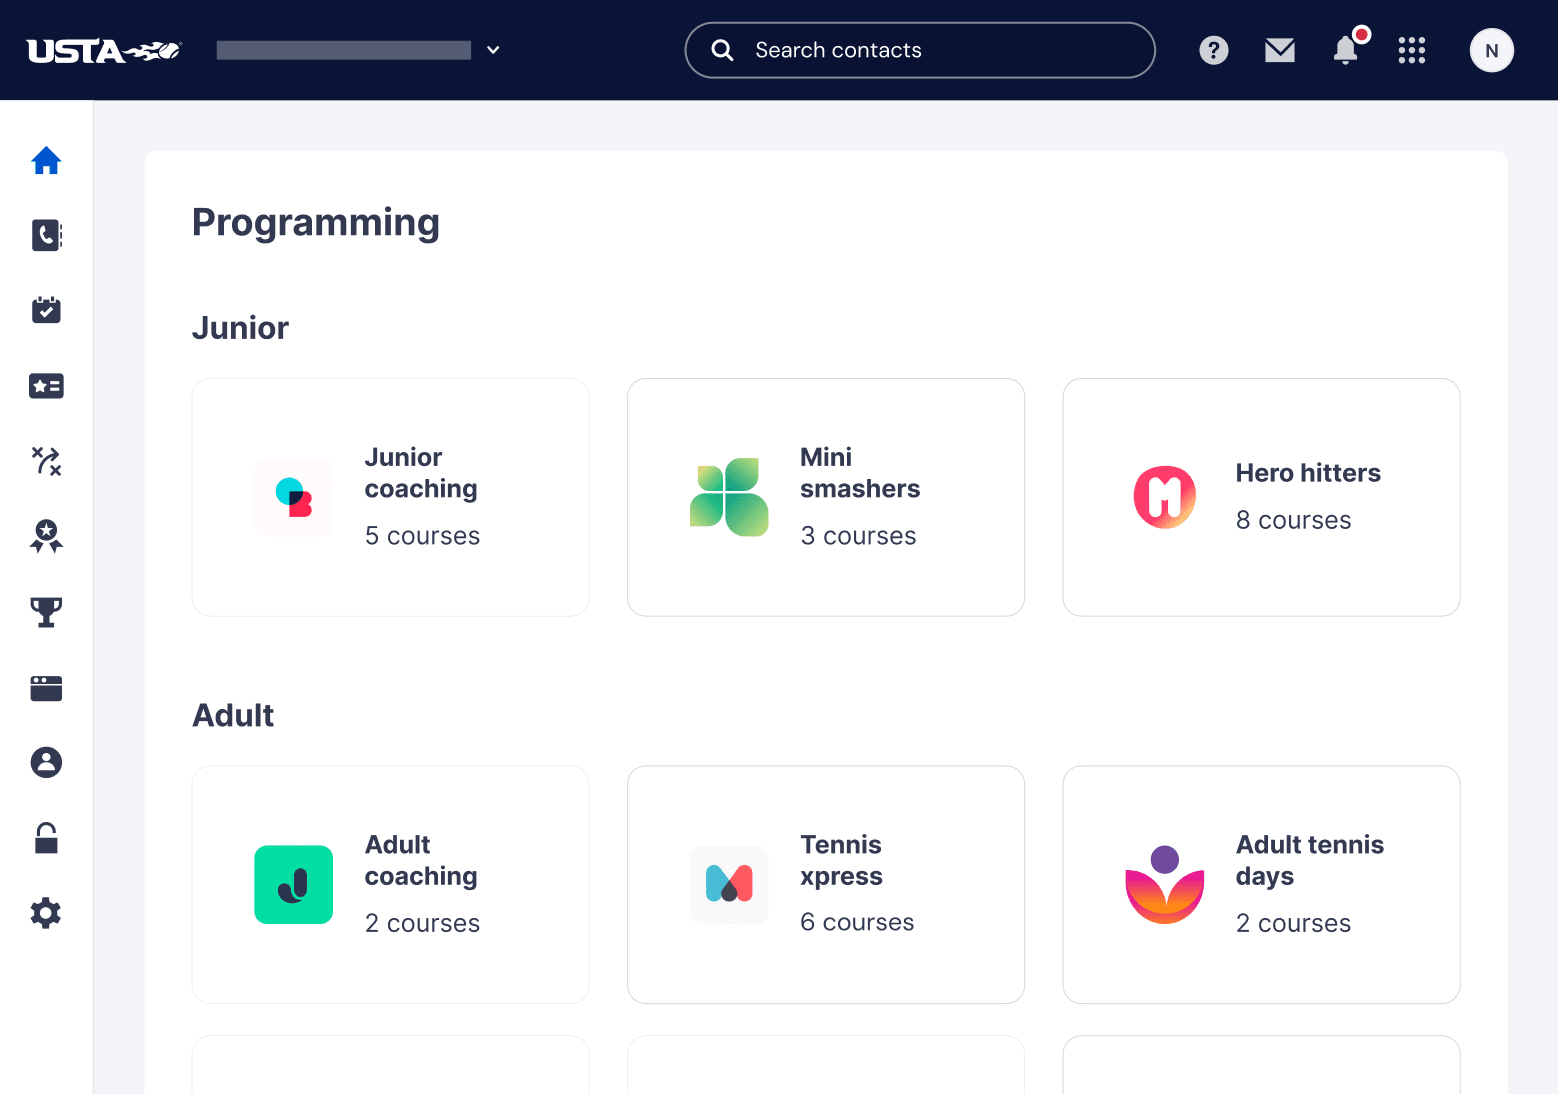Open the strategy plays icon in sidebar
This screenshot has width=1558, height=1094.
[x=46, y=461]
